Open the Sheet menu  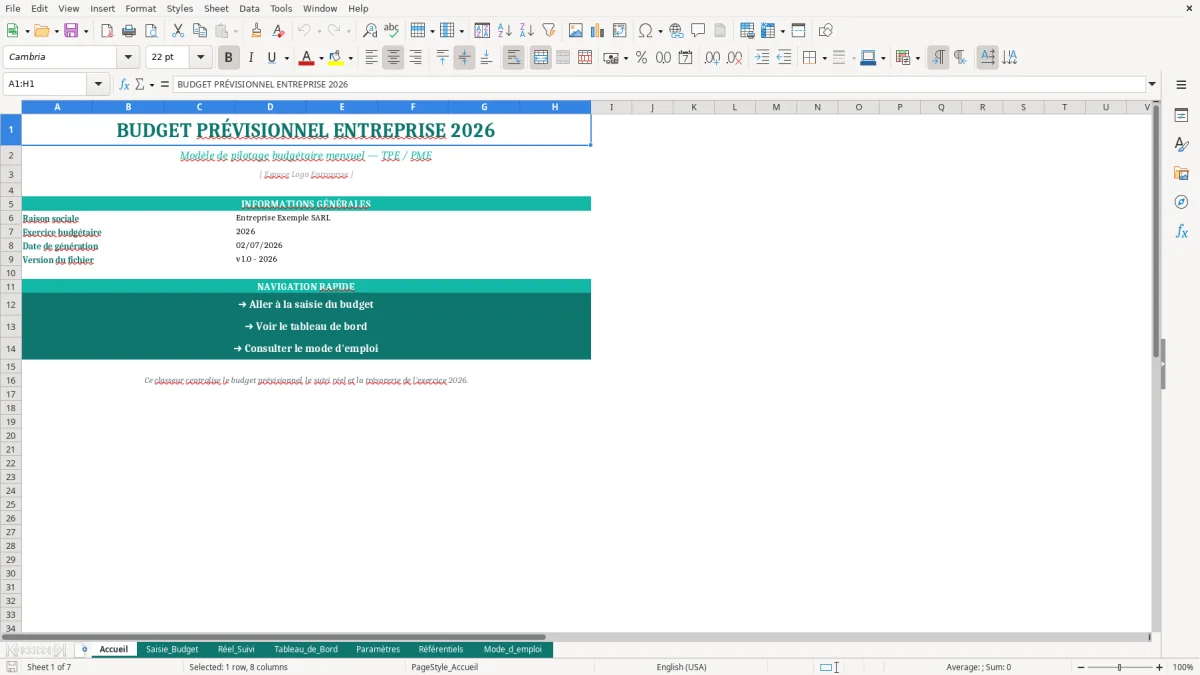pos(216,8)
